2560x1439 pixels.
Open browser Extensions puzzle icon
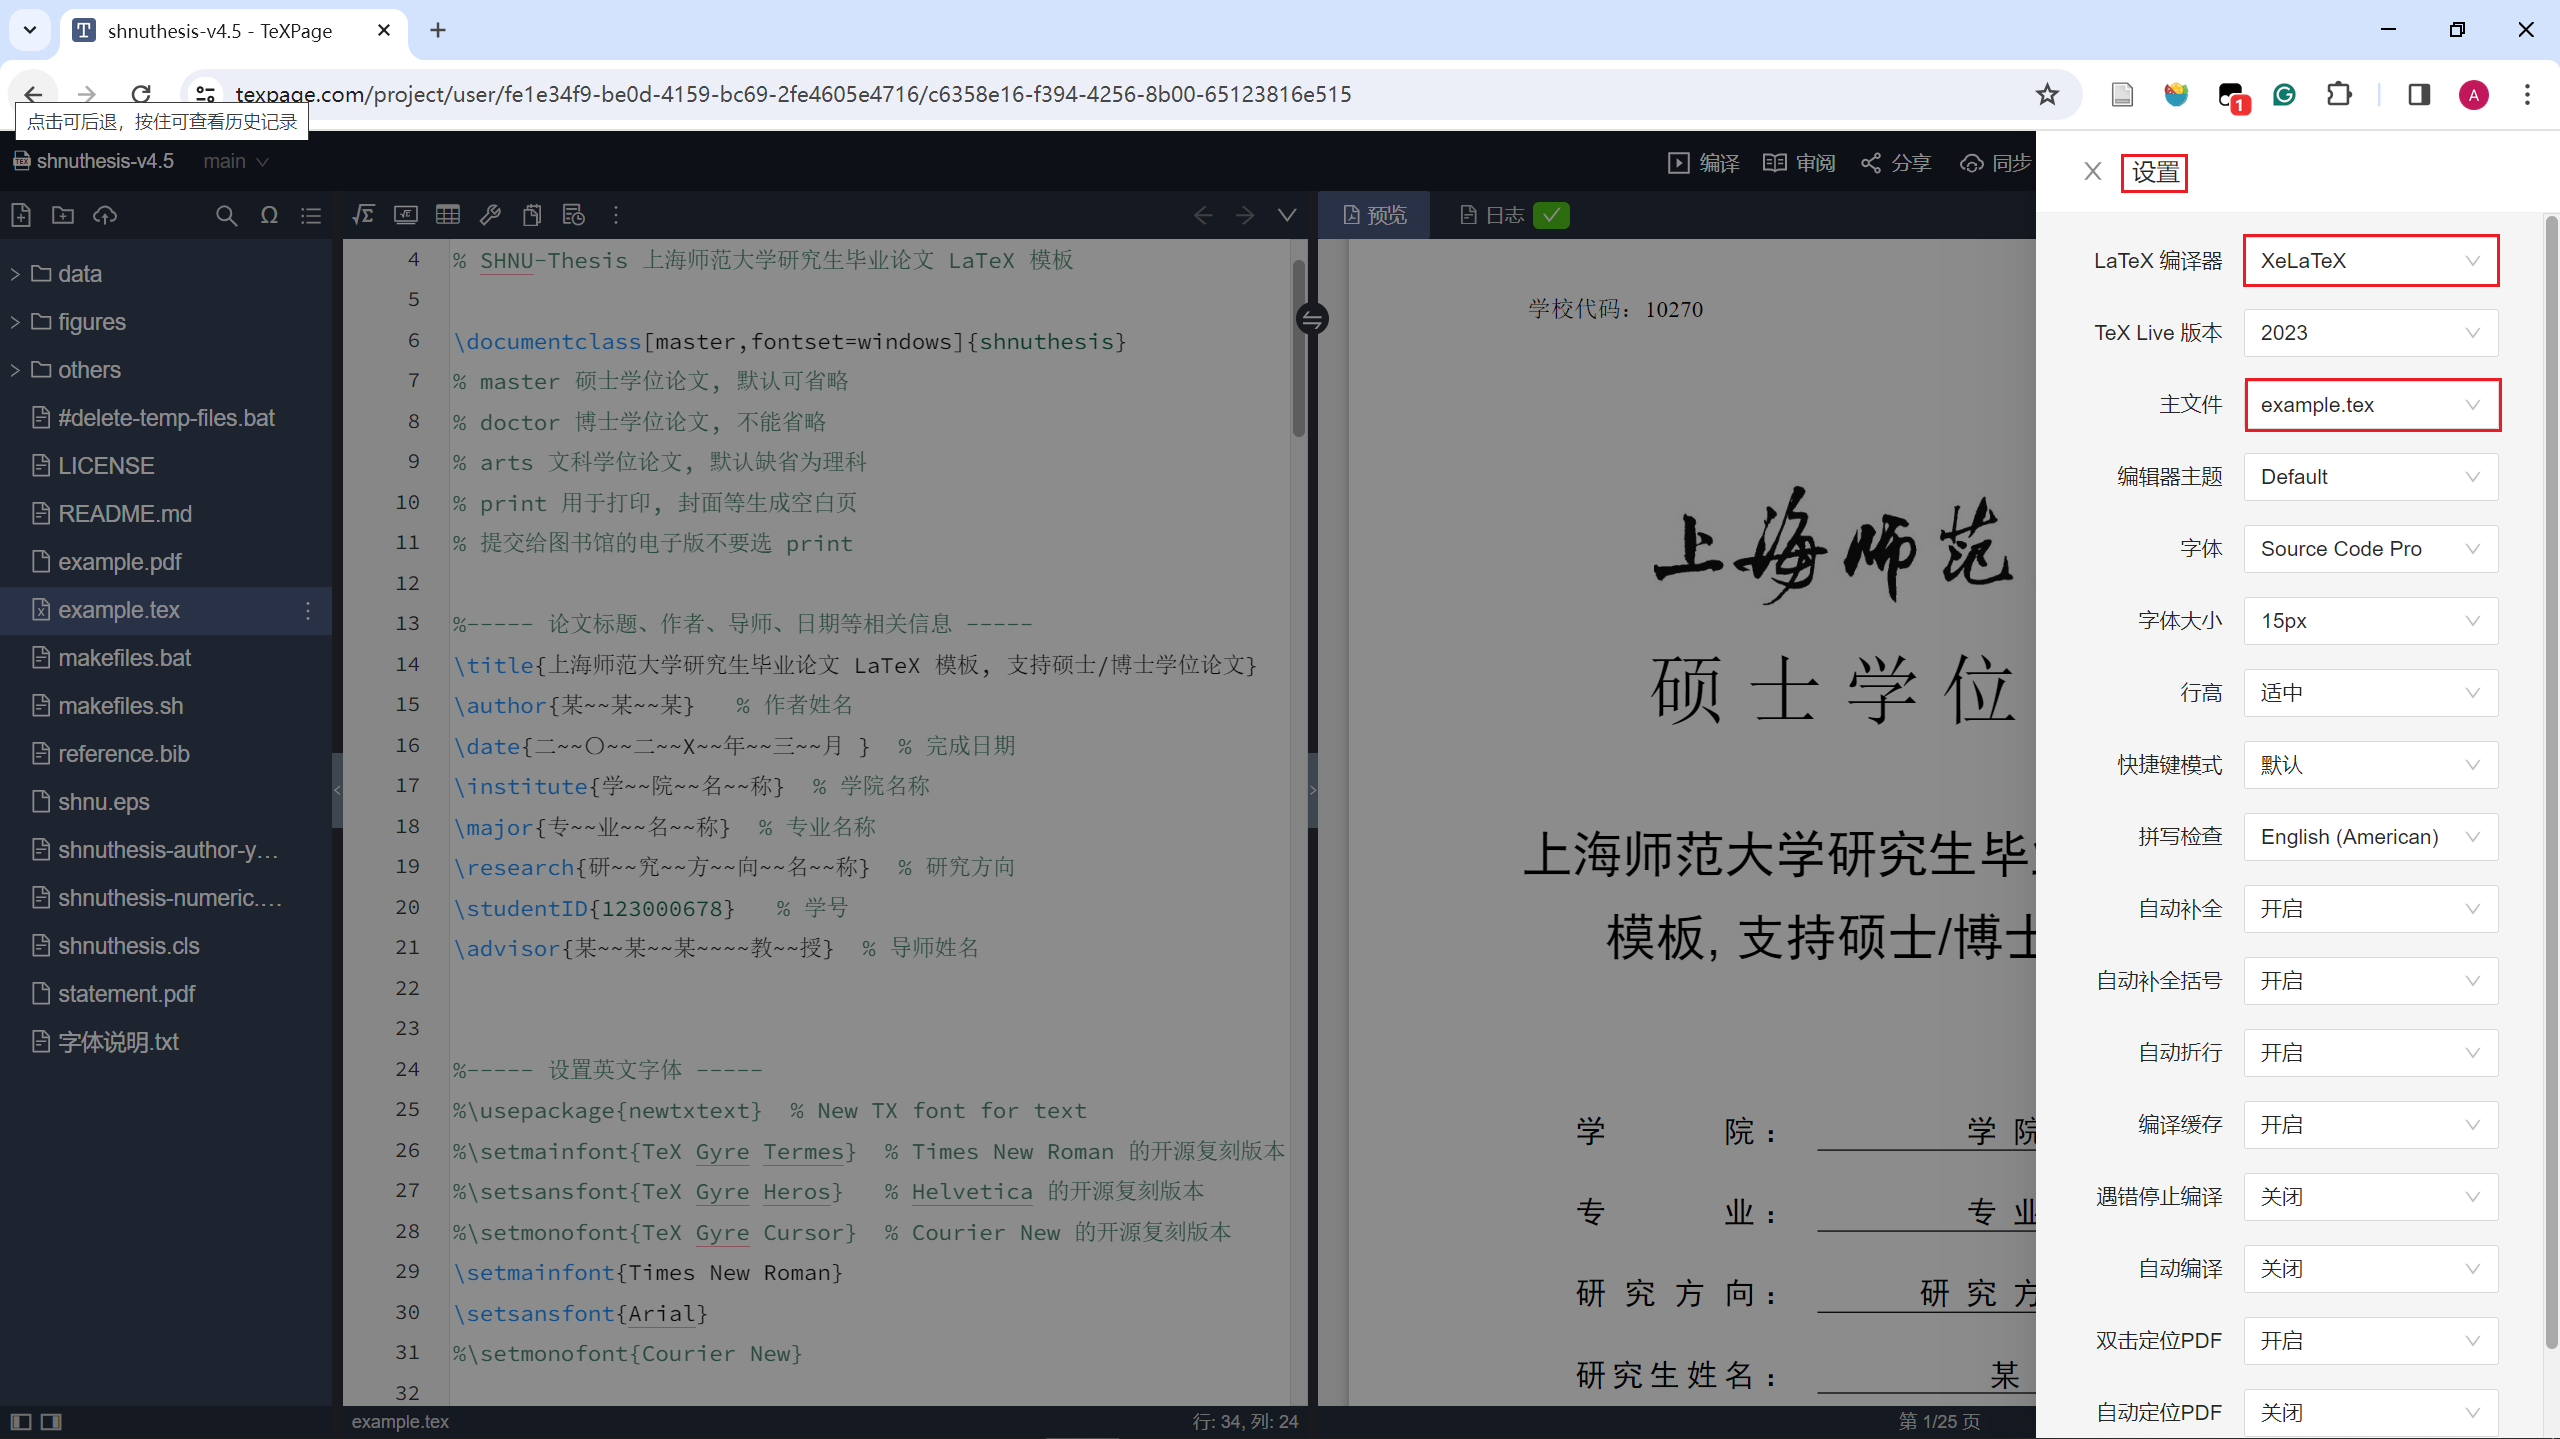tap(2339, 94)
